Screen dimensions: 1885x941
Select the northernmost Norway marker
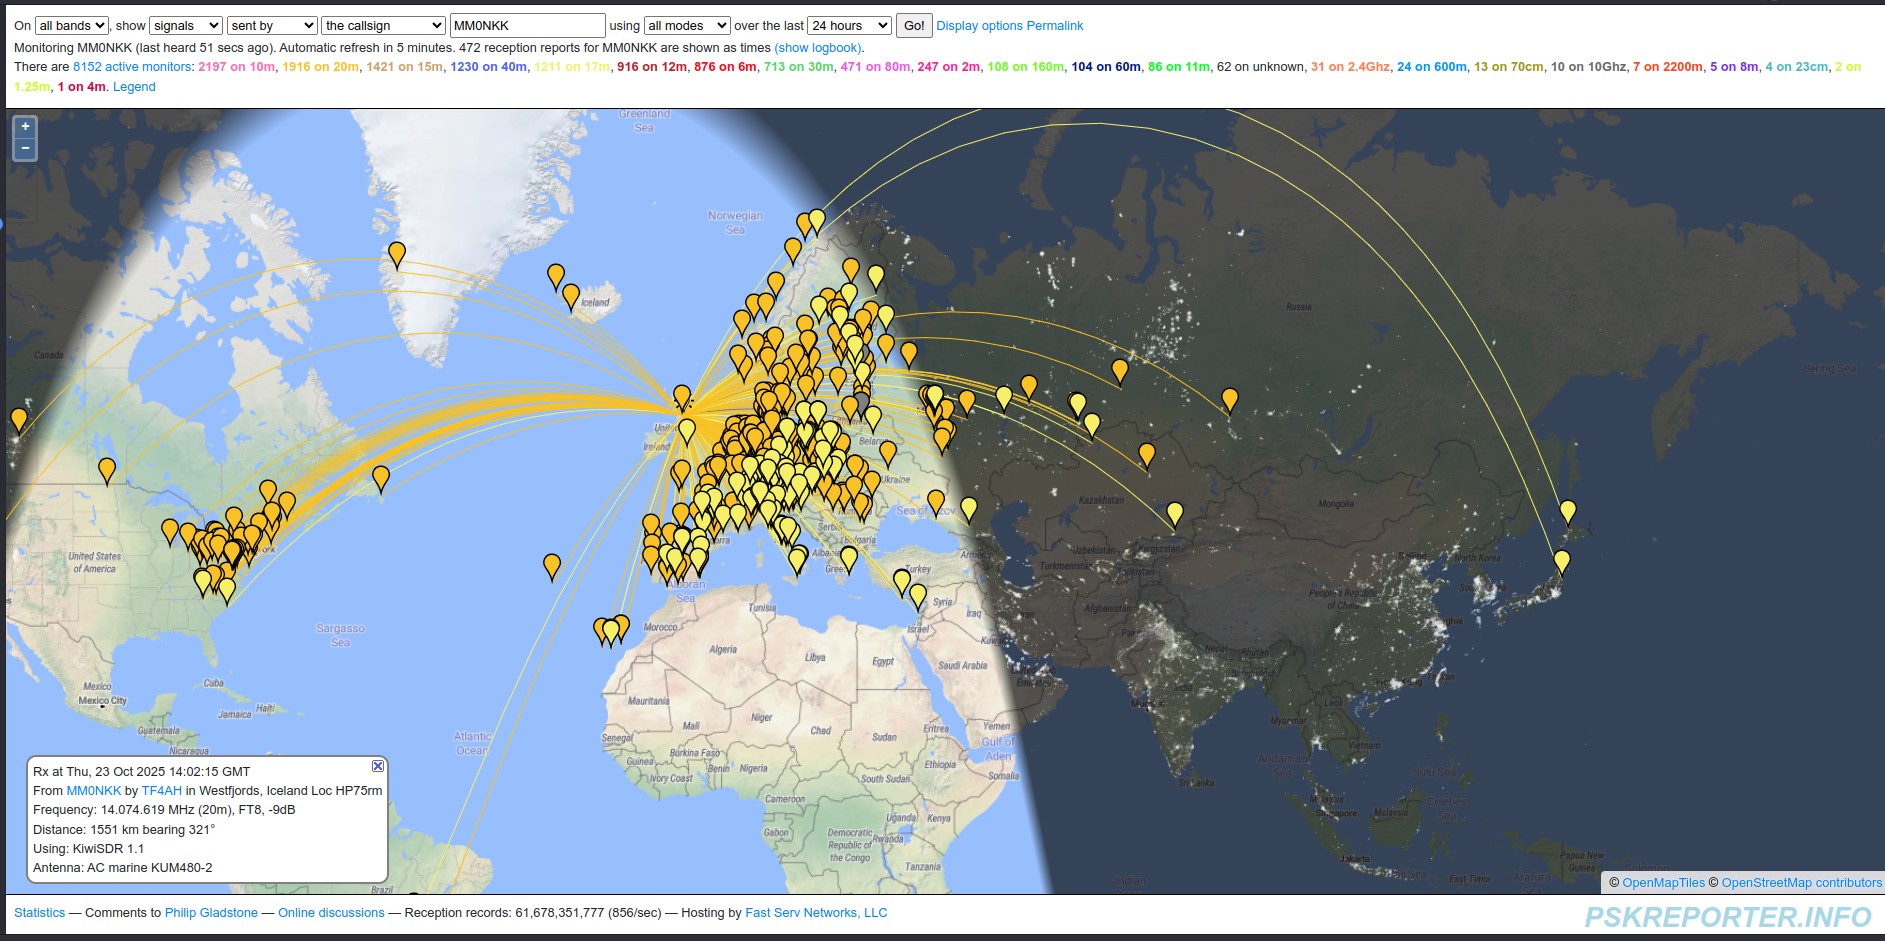point(817,221)
